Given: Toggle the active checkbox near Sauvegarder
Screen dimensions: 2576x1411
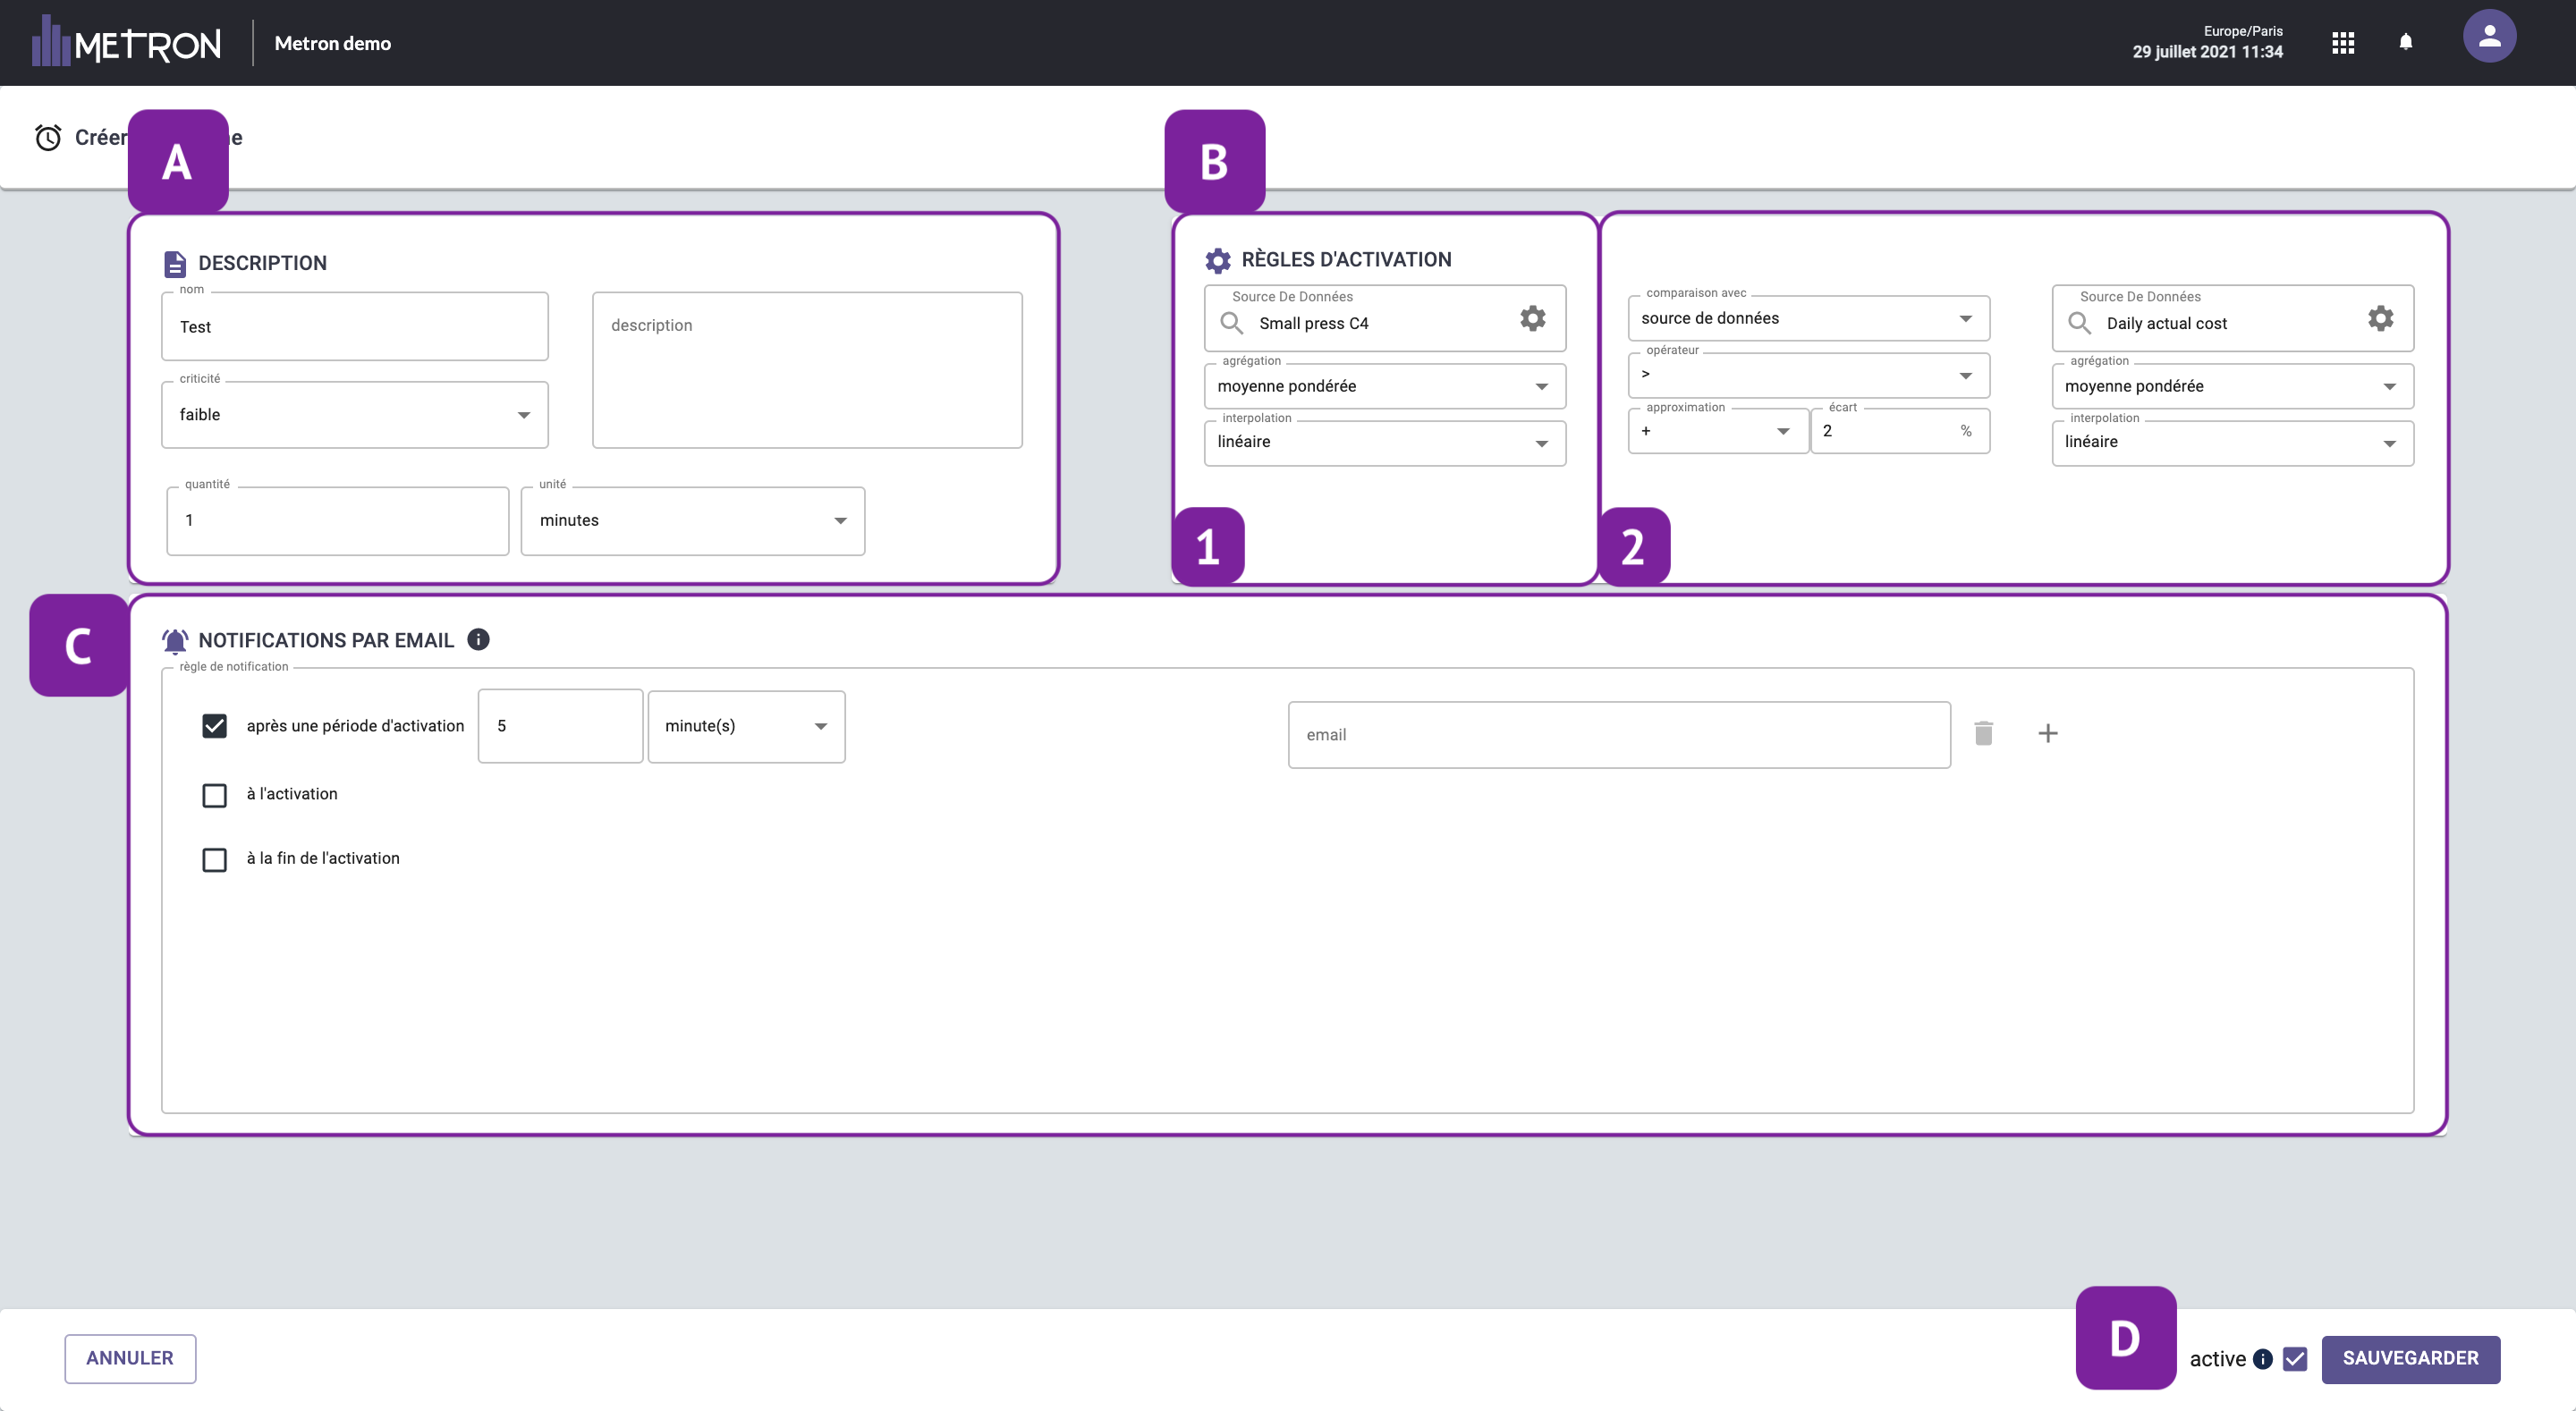Looking at the screenshot, I should click(2295, 1359).
